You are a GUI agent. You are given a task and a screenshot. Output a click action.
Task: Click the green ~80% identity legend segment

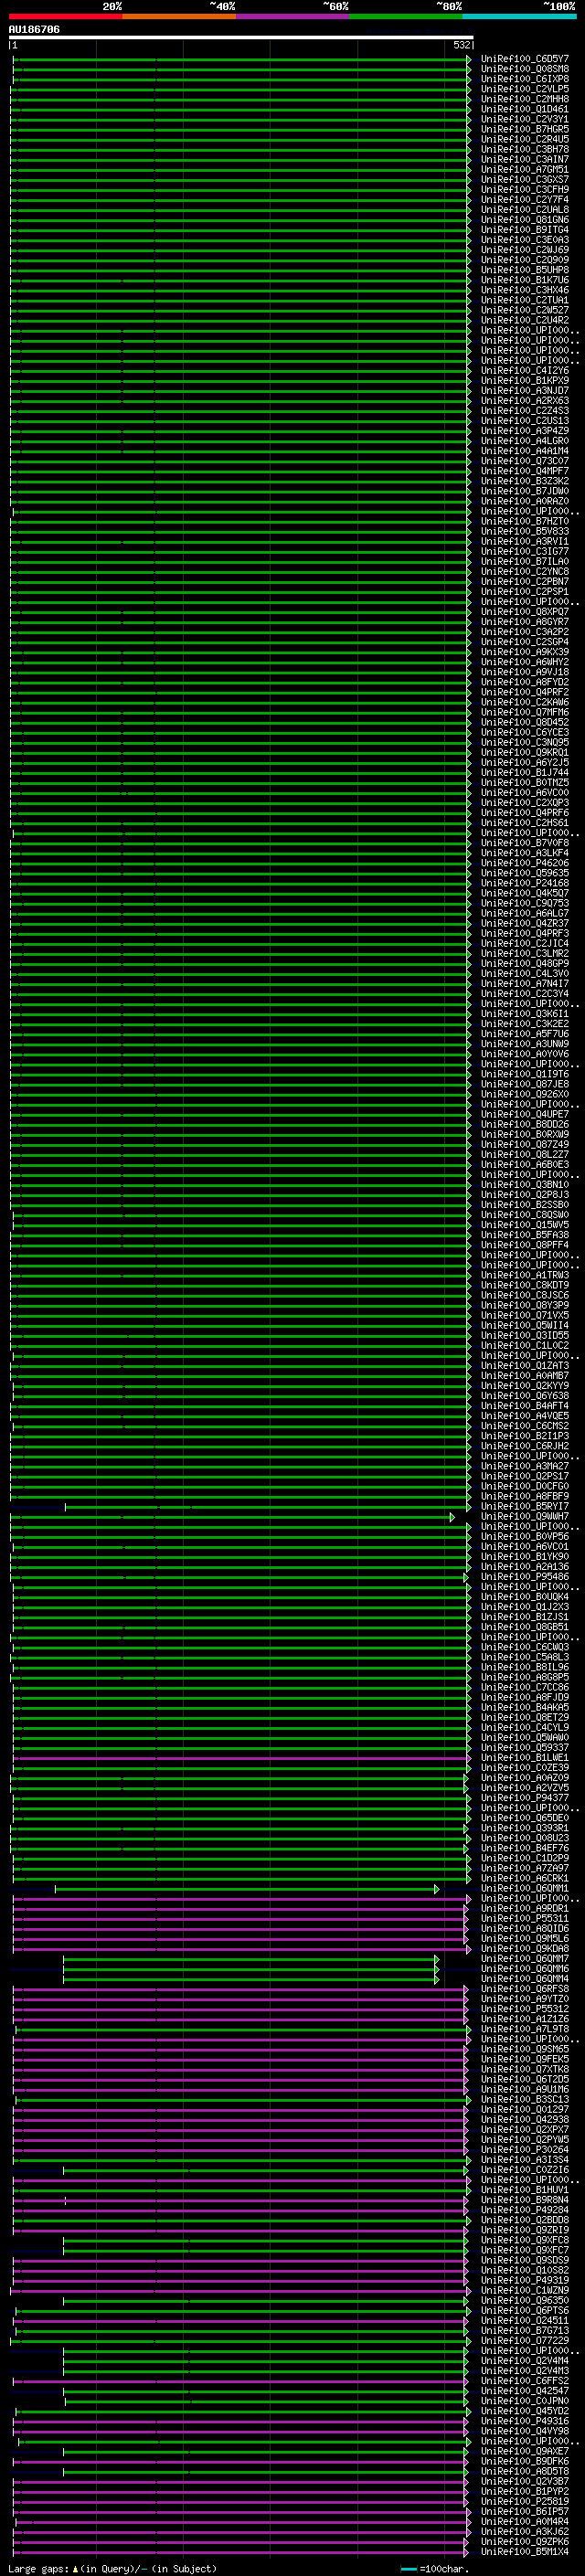pyautogui.click(x=406, y=17)
